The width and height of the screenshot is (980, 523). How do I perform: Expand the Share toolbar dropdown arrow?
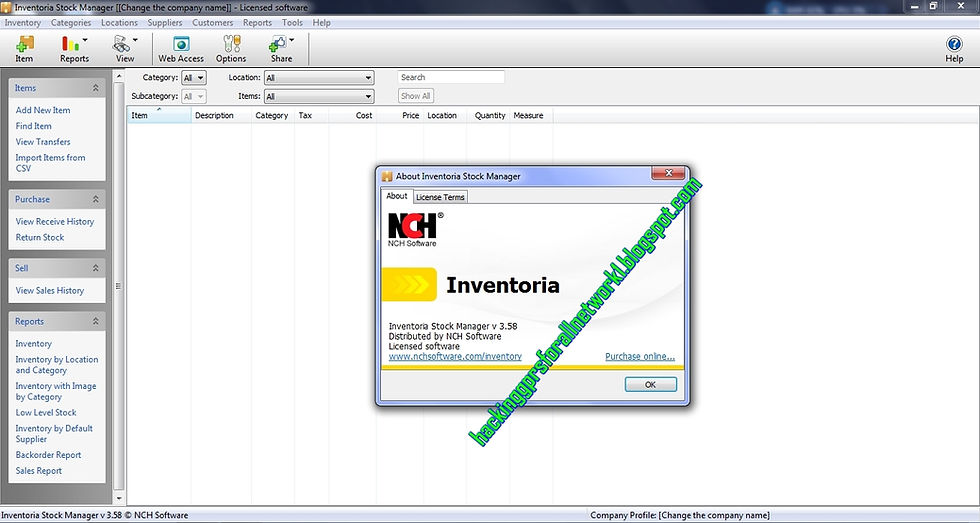(291, 40)
